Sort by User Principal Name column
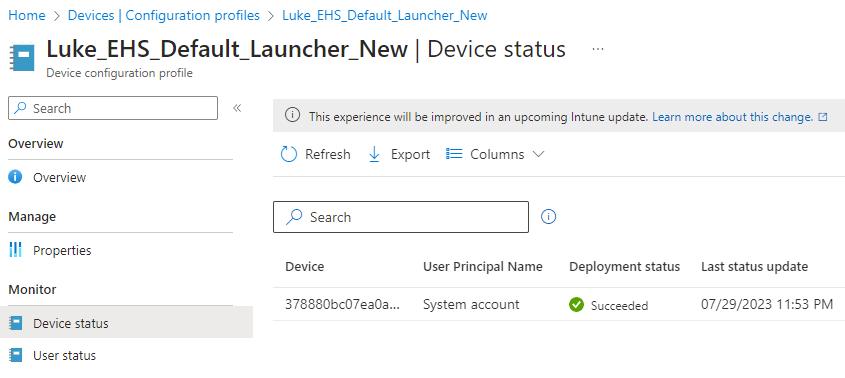The height and width of the screenshot is (378, 845). pyautogui.click(x=483, y=266)
